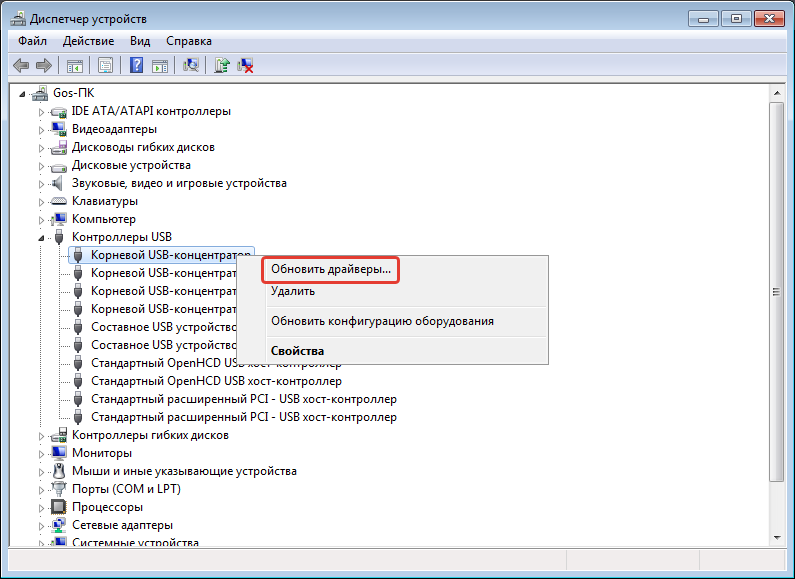795x579 pixels.
Task: Expand the Порты (COM и LPT) node
Action: [42, 490]
